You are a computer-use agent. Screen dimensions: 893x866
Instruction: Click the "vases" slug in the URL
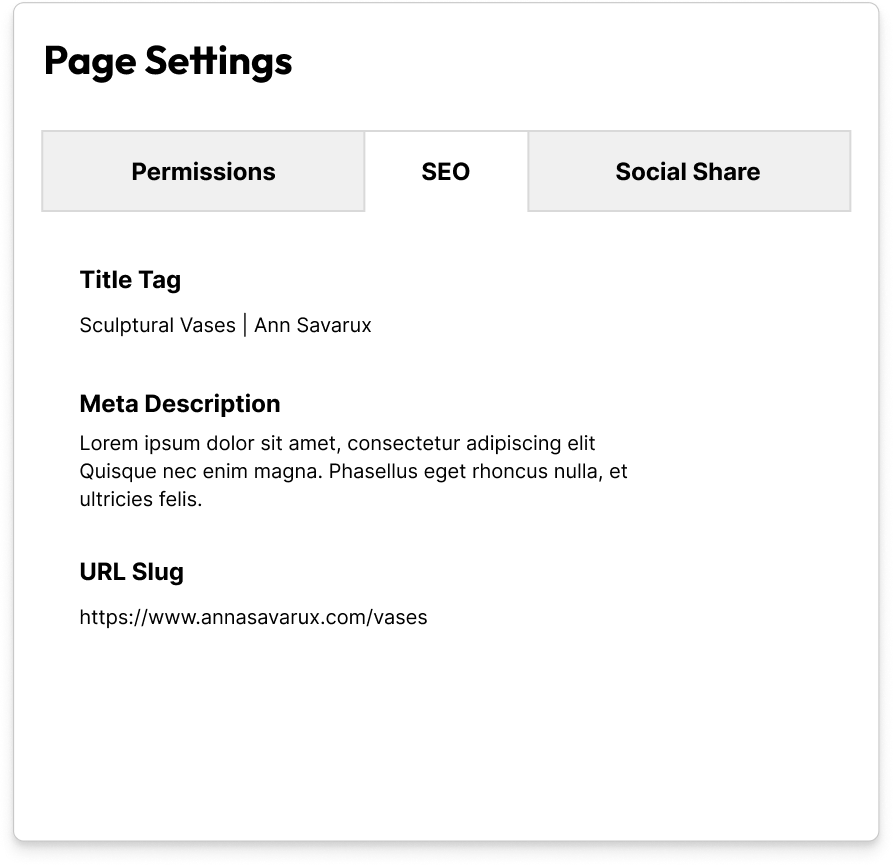click(x=400, y=617)
